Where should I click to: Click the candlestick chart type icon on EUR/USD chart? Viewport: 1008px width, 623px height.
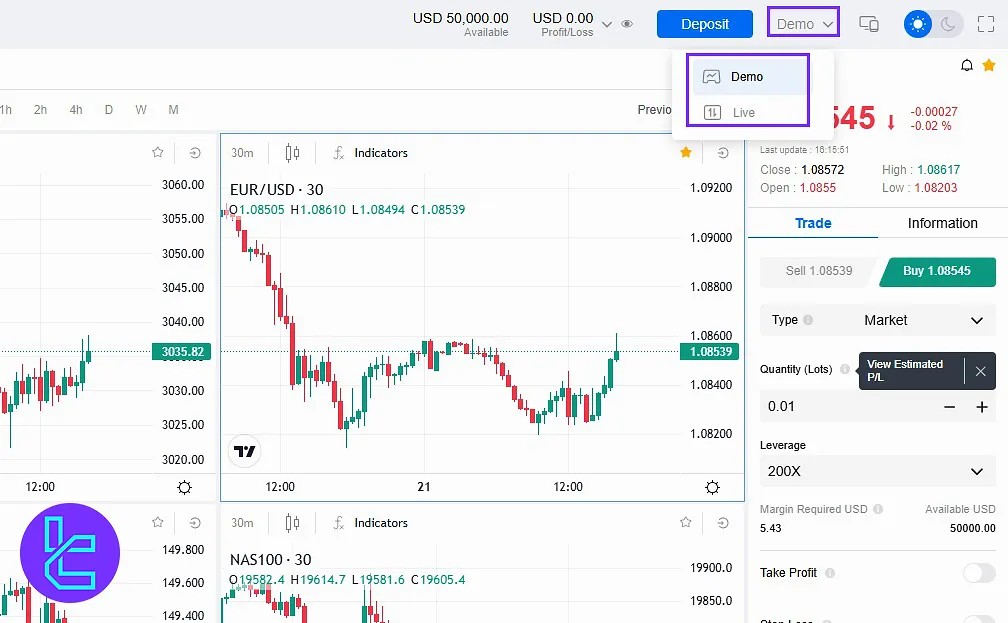292,153
